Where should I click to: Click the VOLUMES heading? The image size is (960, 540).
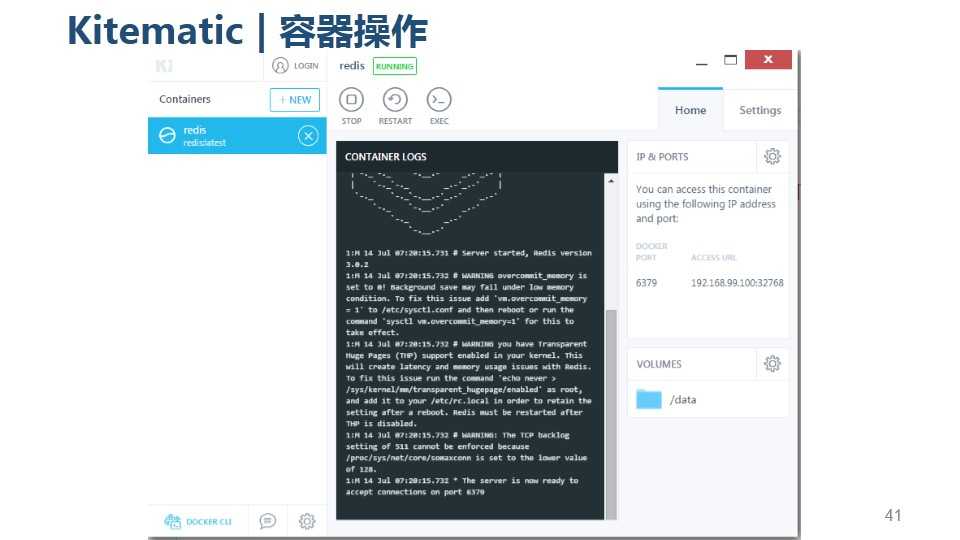659,364
